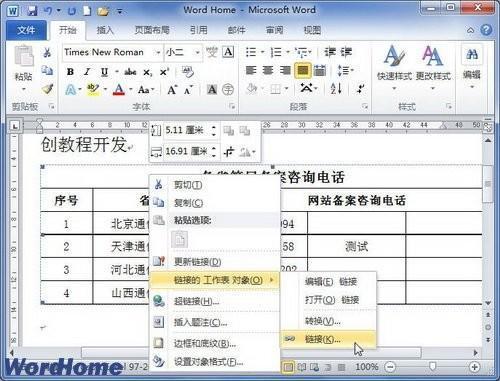Open the Line Spacing dropdown

[345, 70]
